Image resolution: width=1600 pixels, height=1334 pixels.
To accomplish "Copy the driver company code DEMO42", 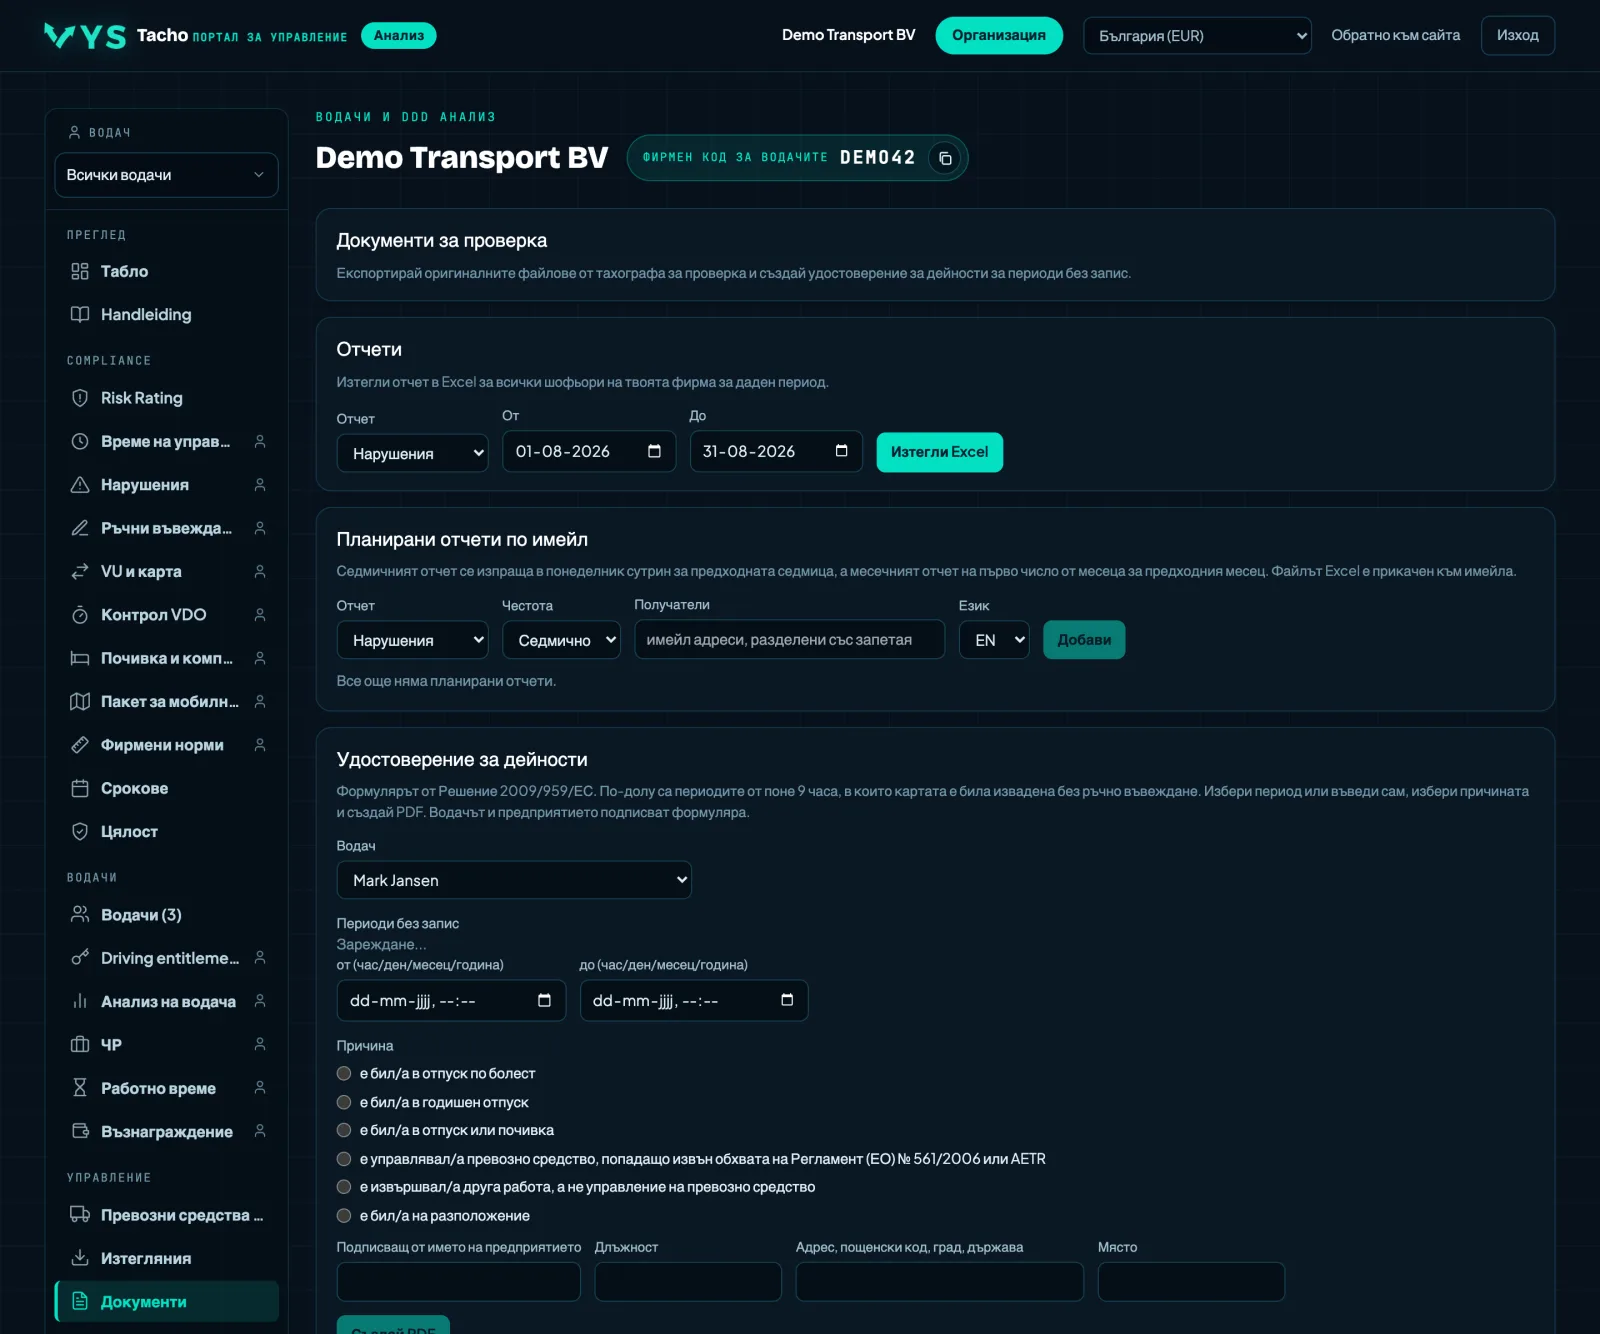I will [944, 158].
